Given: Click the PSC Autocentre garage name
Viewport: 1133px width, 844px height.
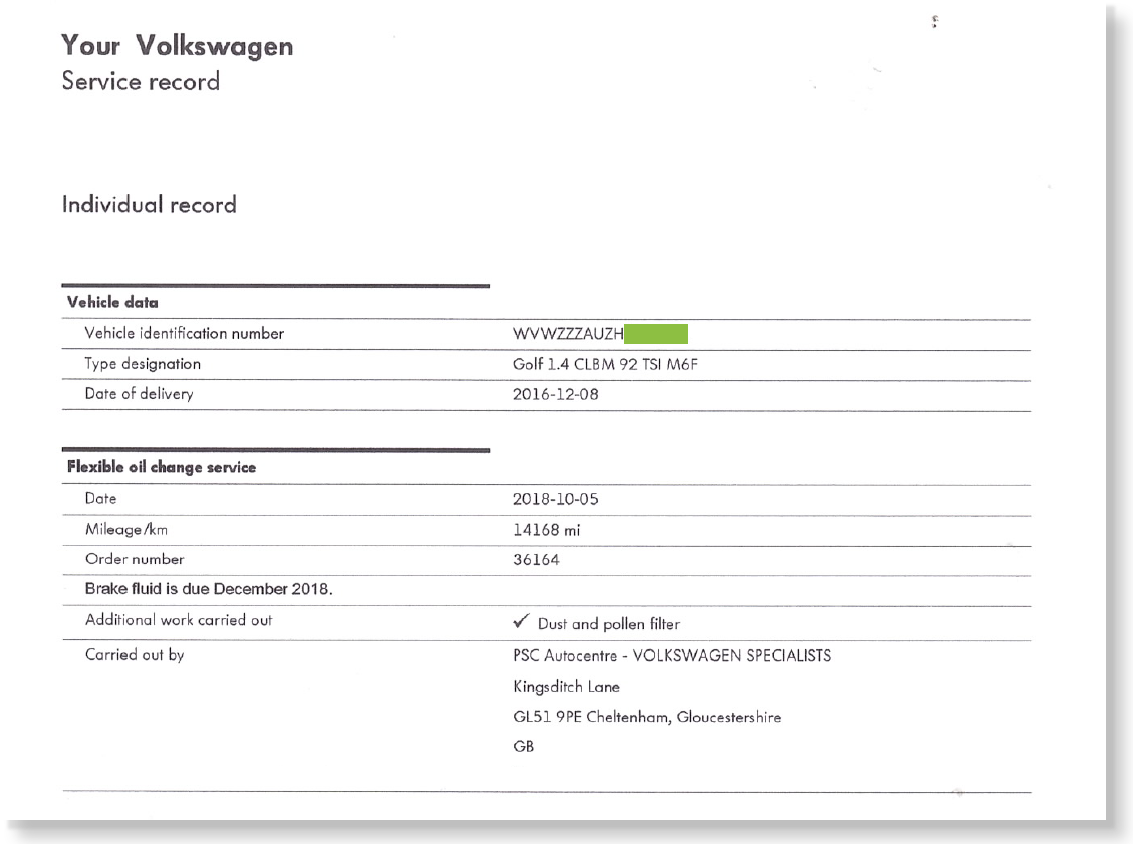Looking at the screenshot, I should tap(671, 656).
